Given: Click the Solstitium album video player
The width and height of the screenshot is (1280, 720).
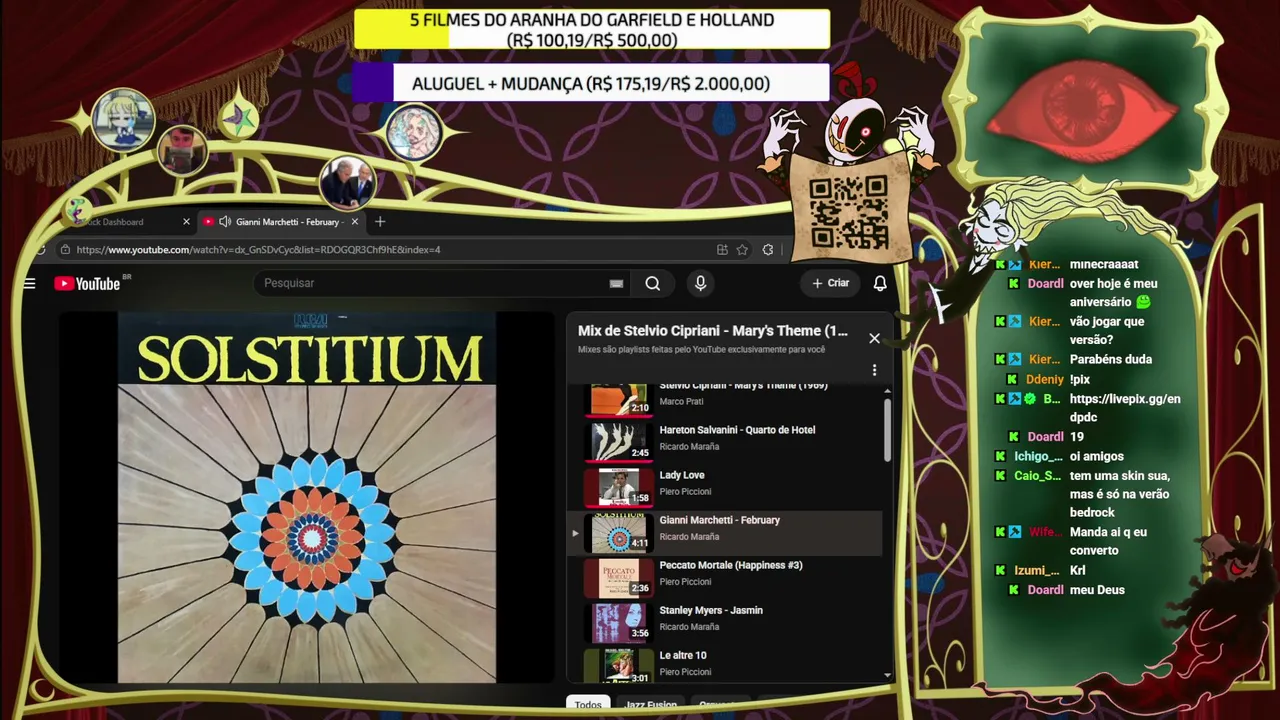Looking at the screenshot, I should (x=307, y=498).
